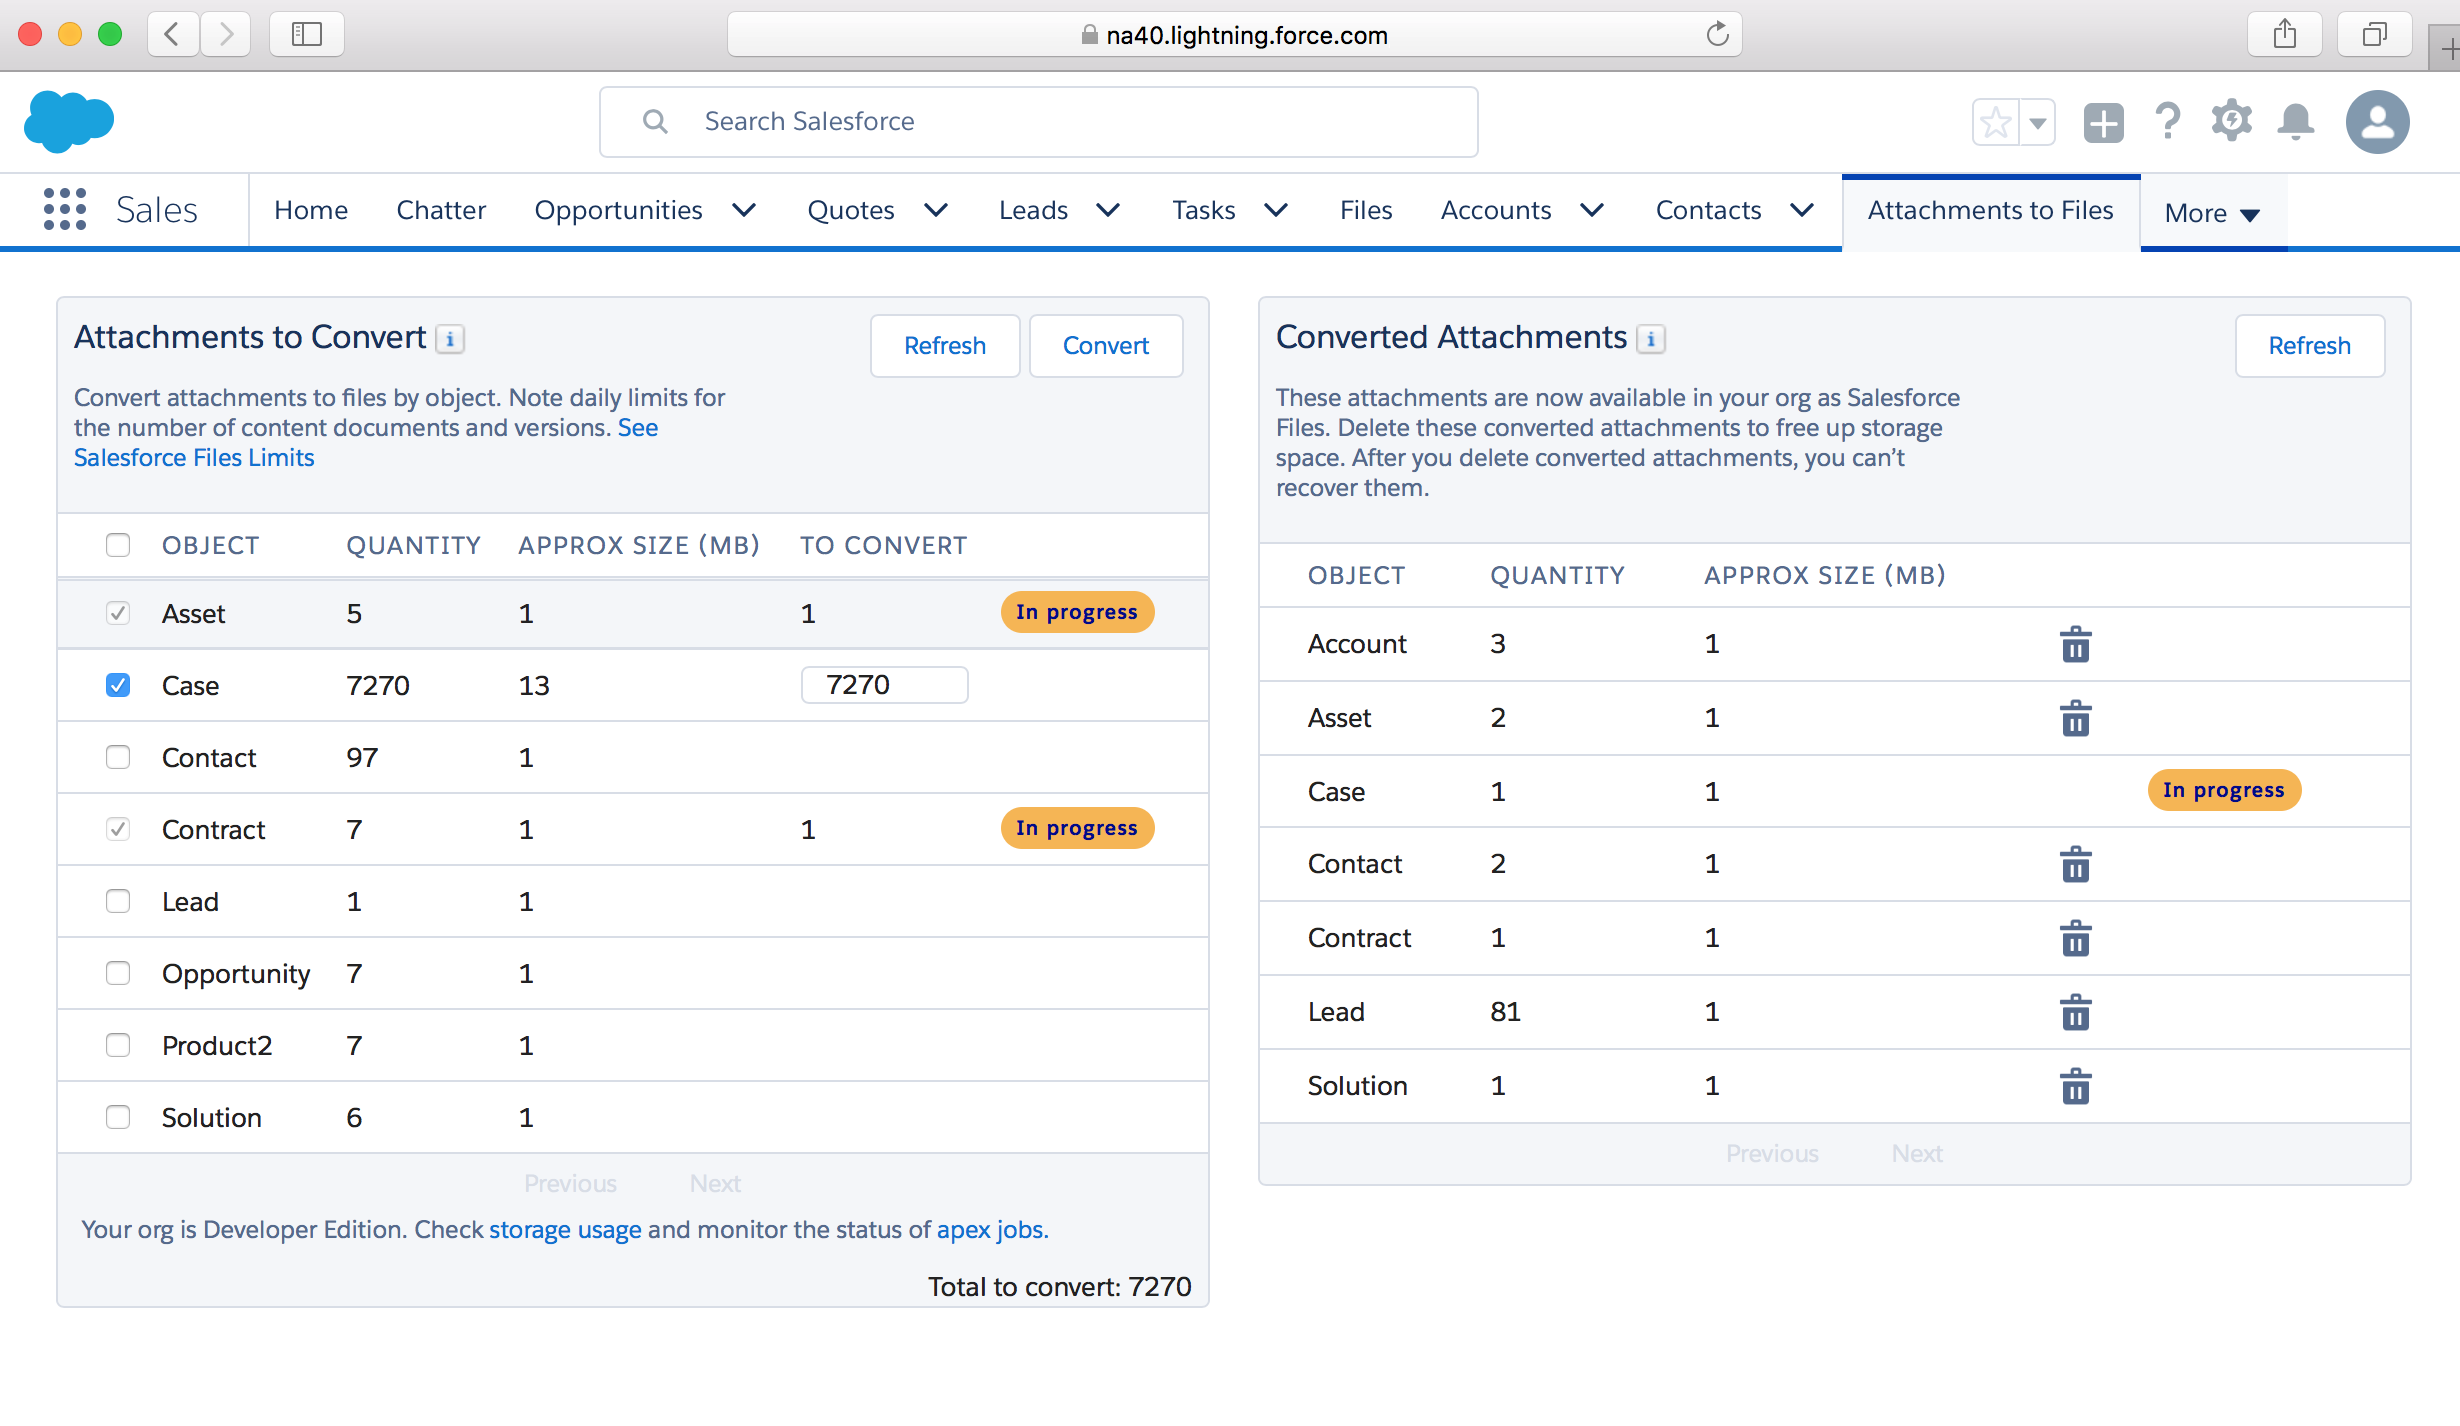Open the Help question mark icon

(2168, 122)
